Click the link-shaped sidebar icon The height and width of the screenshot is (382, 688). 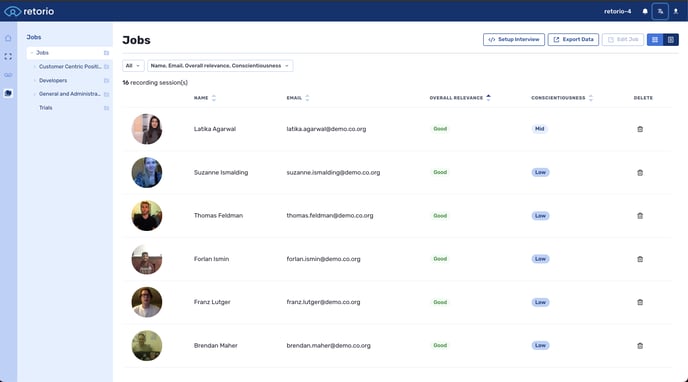click(8, 75)
